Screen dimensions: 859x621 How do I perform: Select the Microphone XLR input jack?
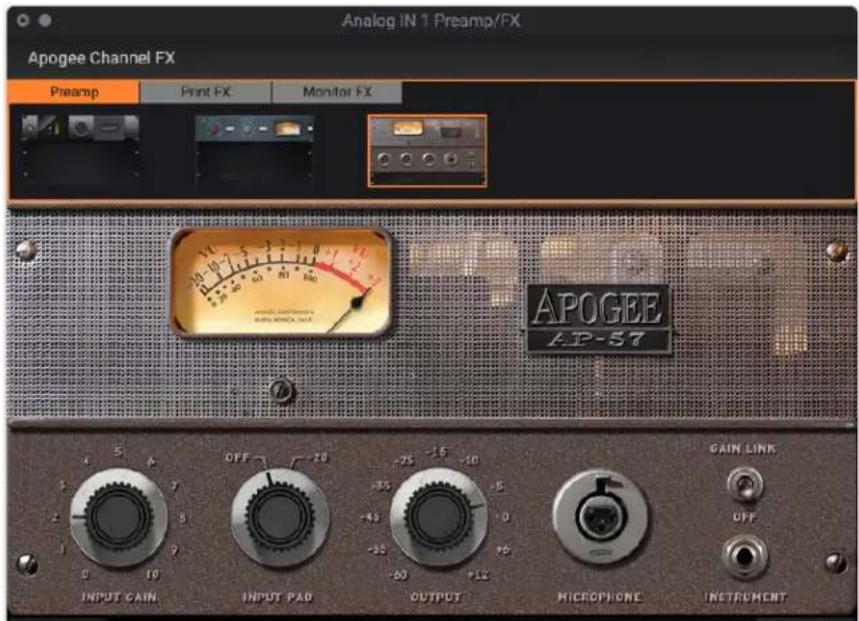click(599, 516)
